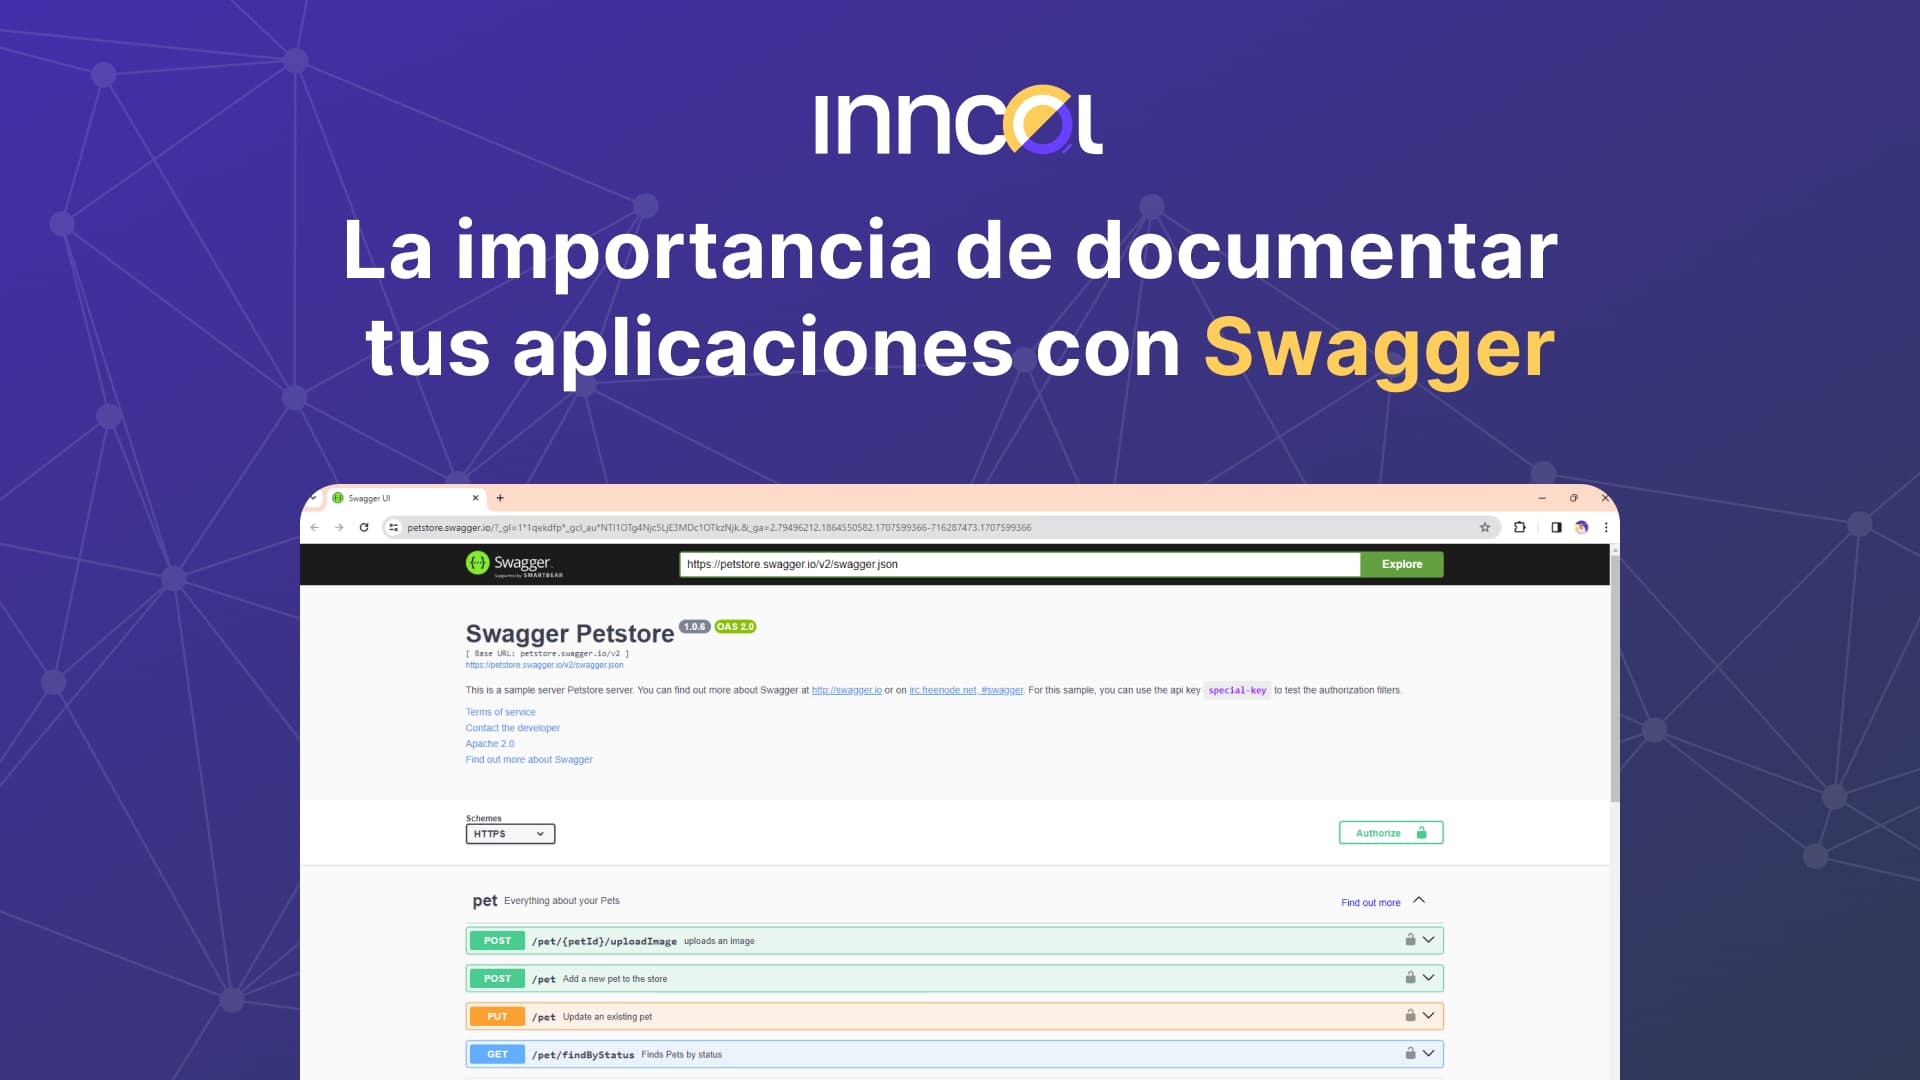Collapse the pet section chevron
This screenshot has width=1920, height=1080.
click(1419, 899)
